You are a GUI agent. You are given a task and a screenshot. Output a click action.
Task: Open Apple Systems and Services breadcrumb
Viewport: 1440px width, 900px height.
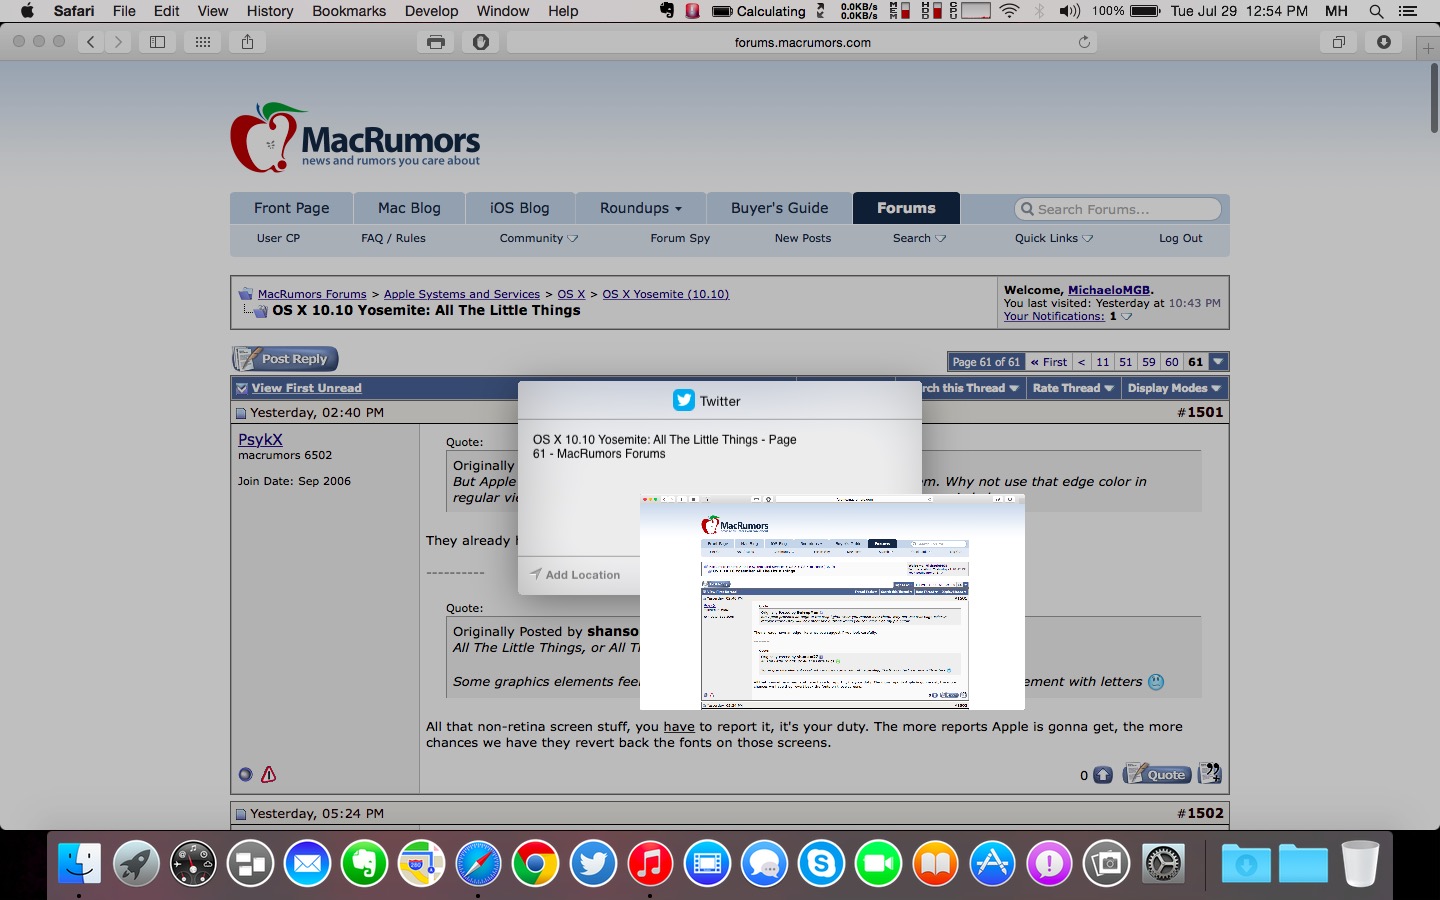pyautogui.click(x=462, y=294)
